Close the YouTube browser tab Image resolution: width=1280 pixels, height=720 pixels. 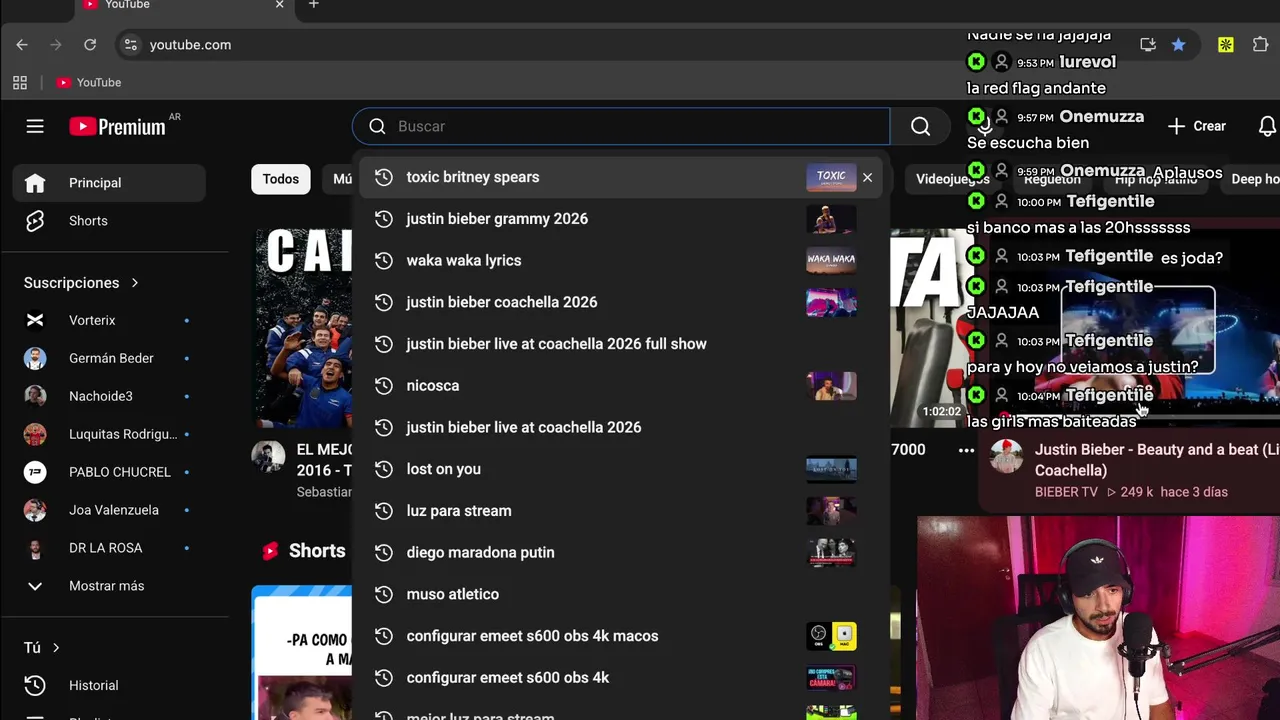point(279,5)
